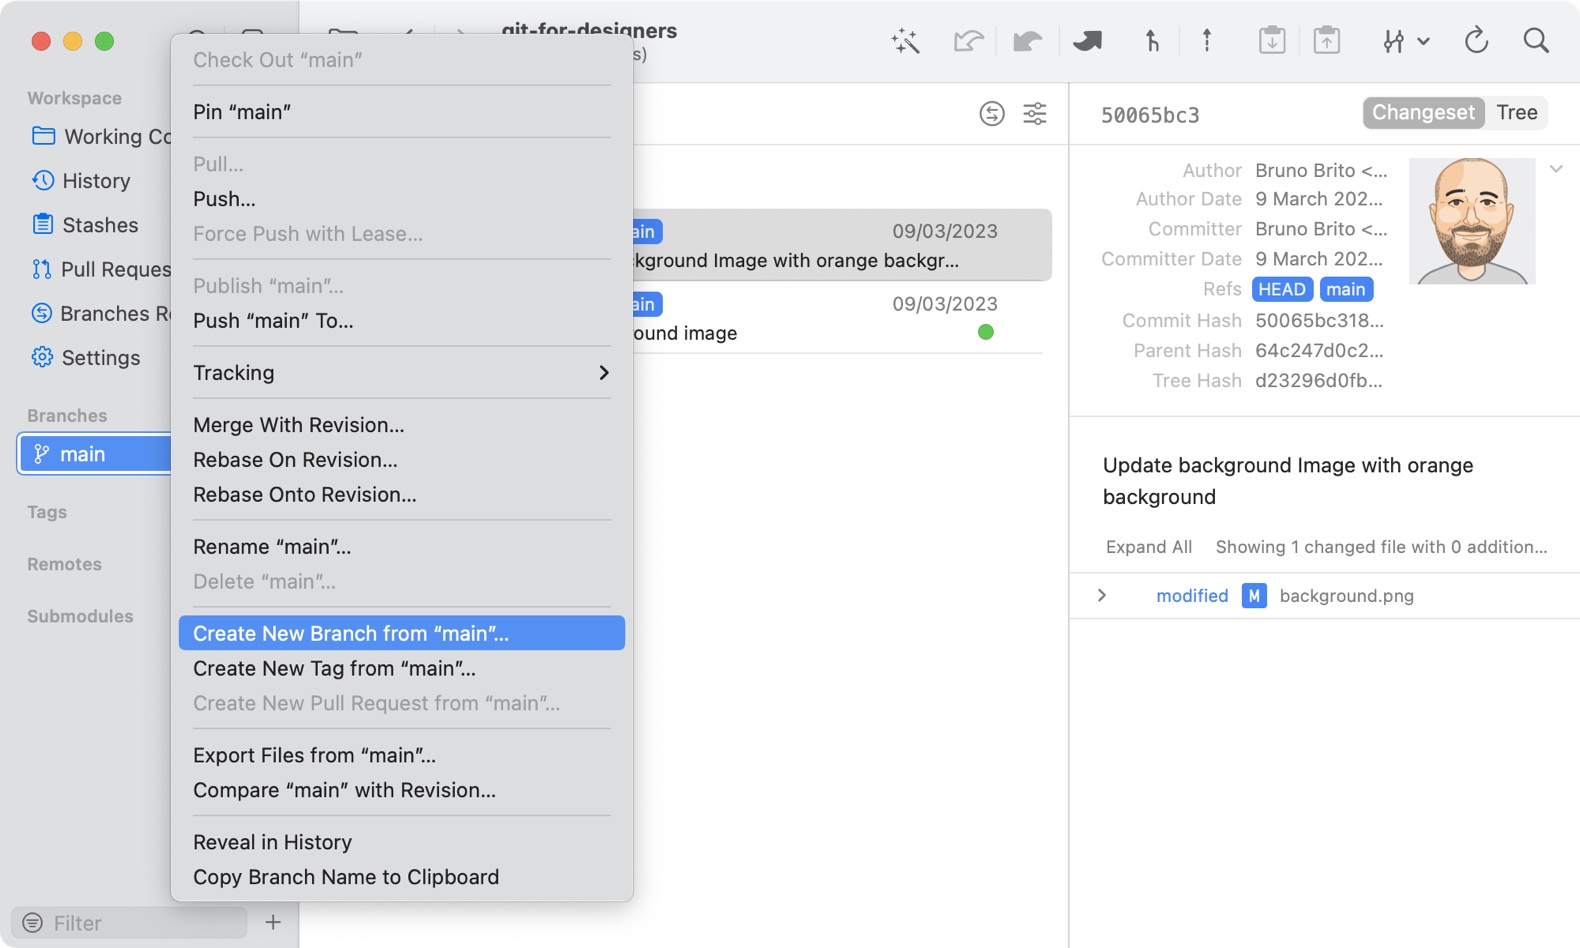Click the Expand All link

click(1148, 547)
